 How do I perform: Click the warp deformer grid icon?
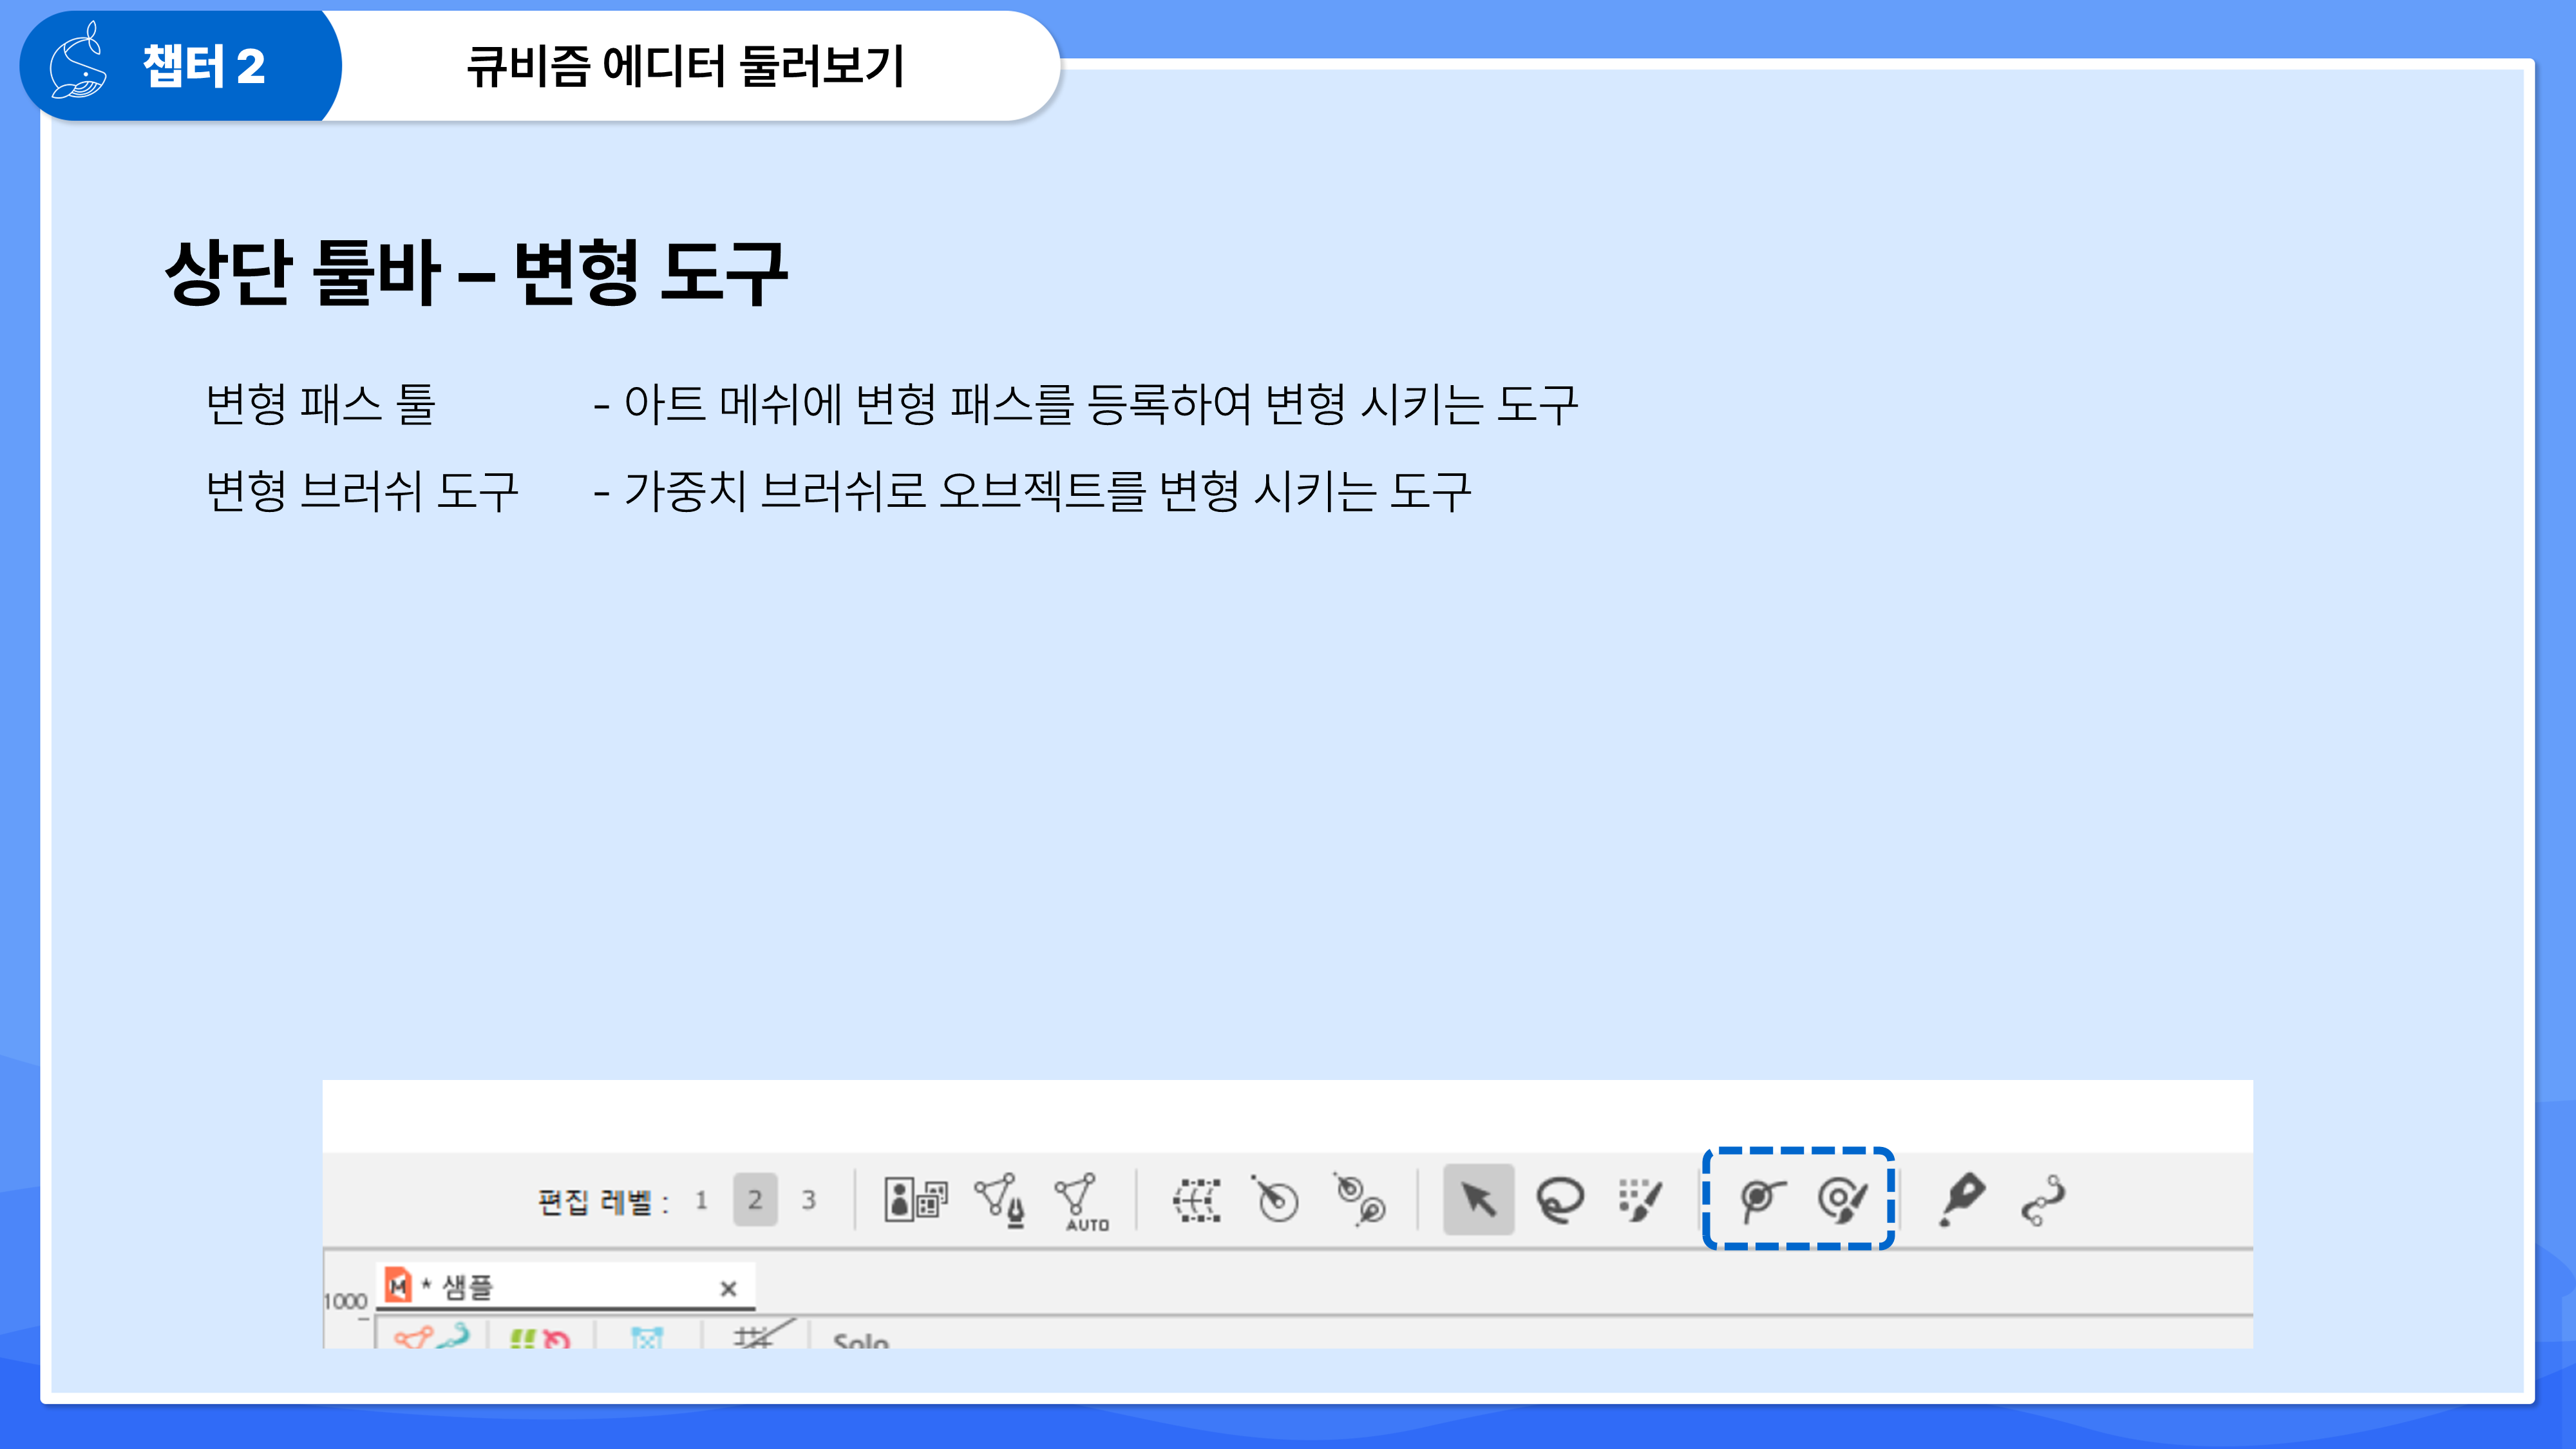[1196, 1199]
